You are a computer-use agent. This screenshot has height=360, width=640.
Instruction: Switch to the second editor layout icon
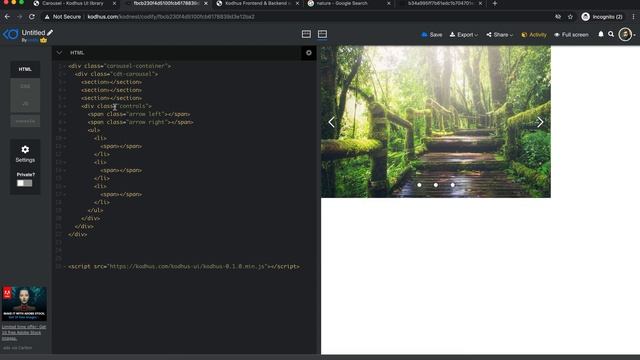(x=322, y=34)
